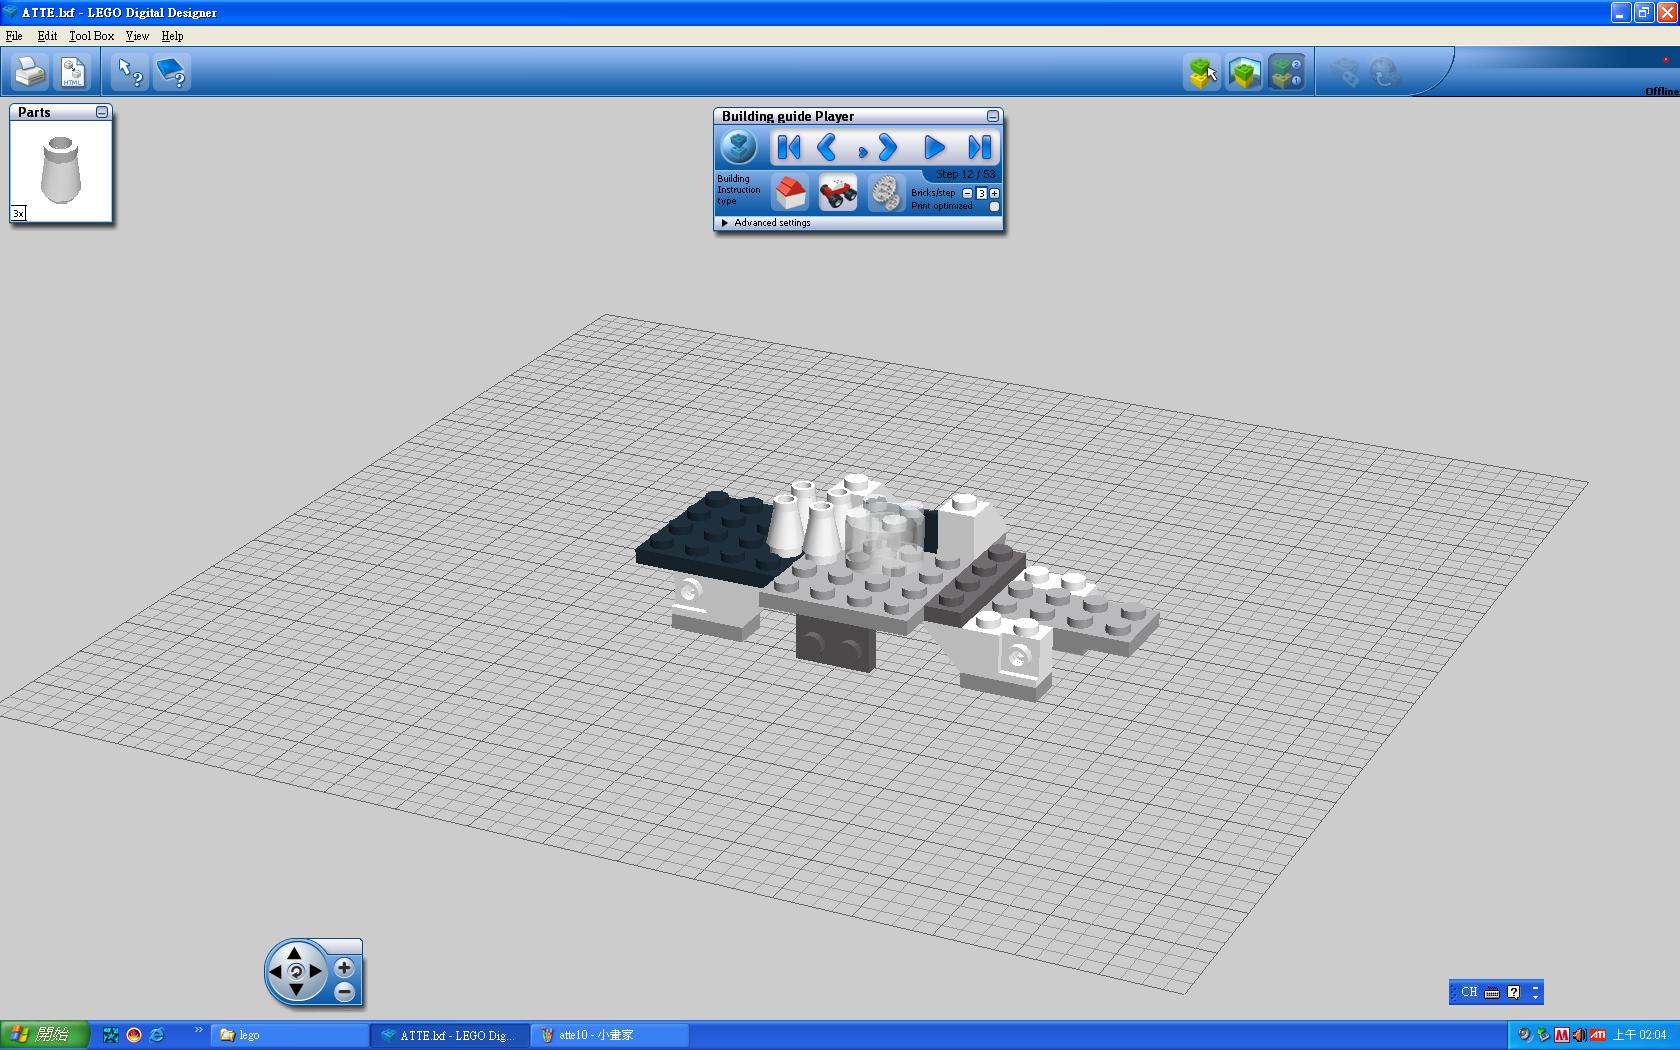
Task: Advance to the next building step
Action: [886, 148]
